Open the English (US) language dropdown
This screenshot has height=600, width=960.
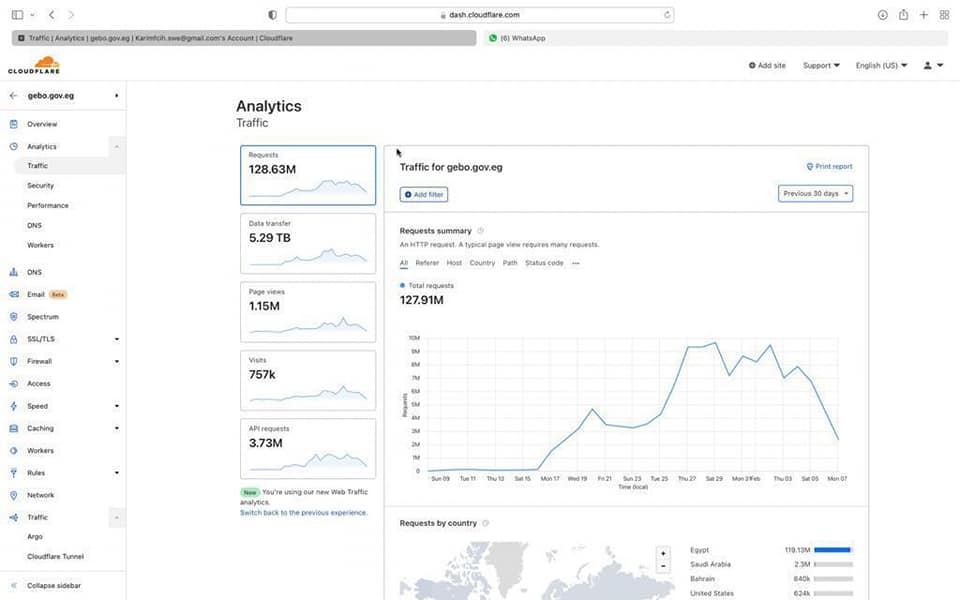[881, 65]
